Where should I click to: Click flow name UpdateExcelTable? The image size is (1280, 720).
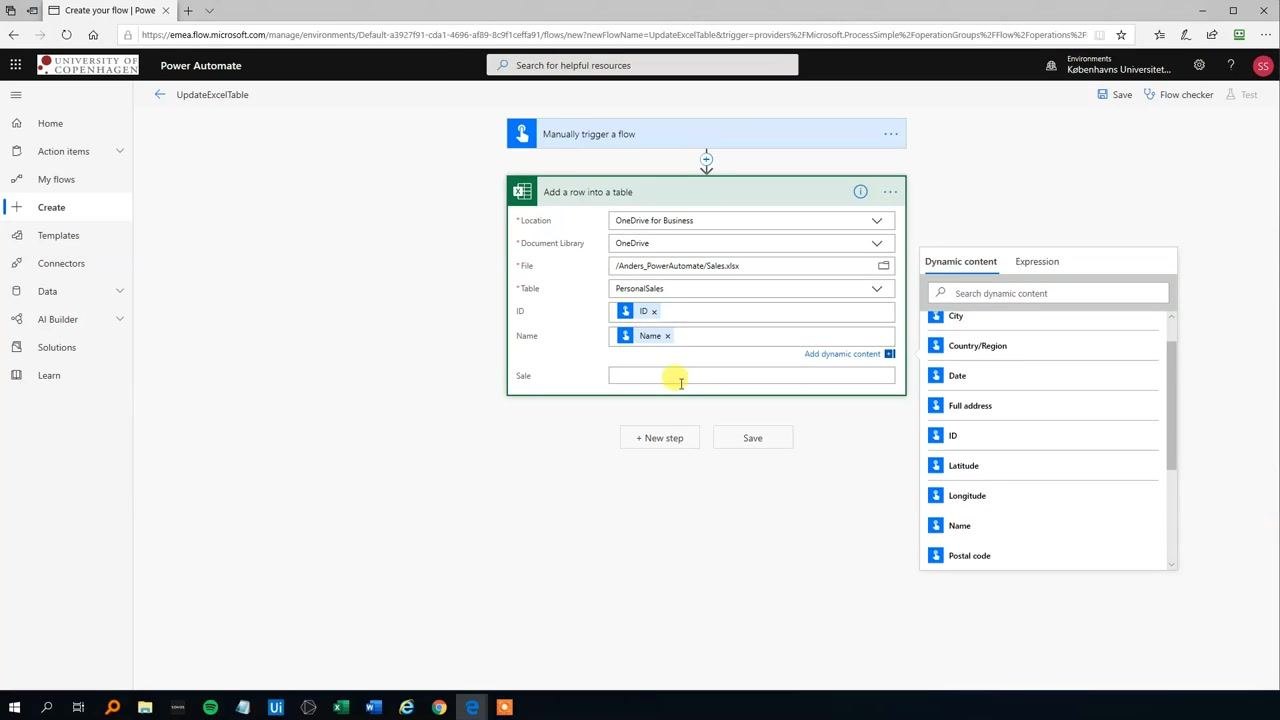[x=212, y=95]
